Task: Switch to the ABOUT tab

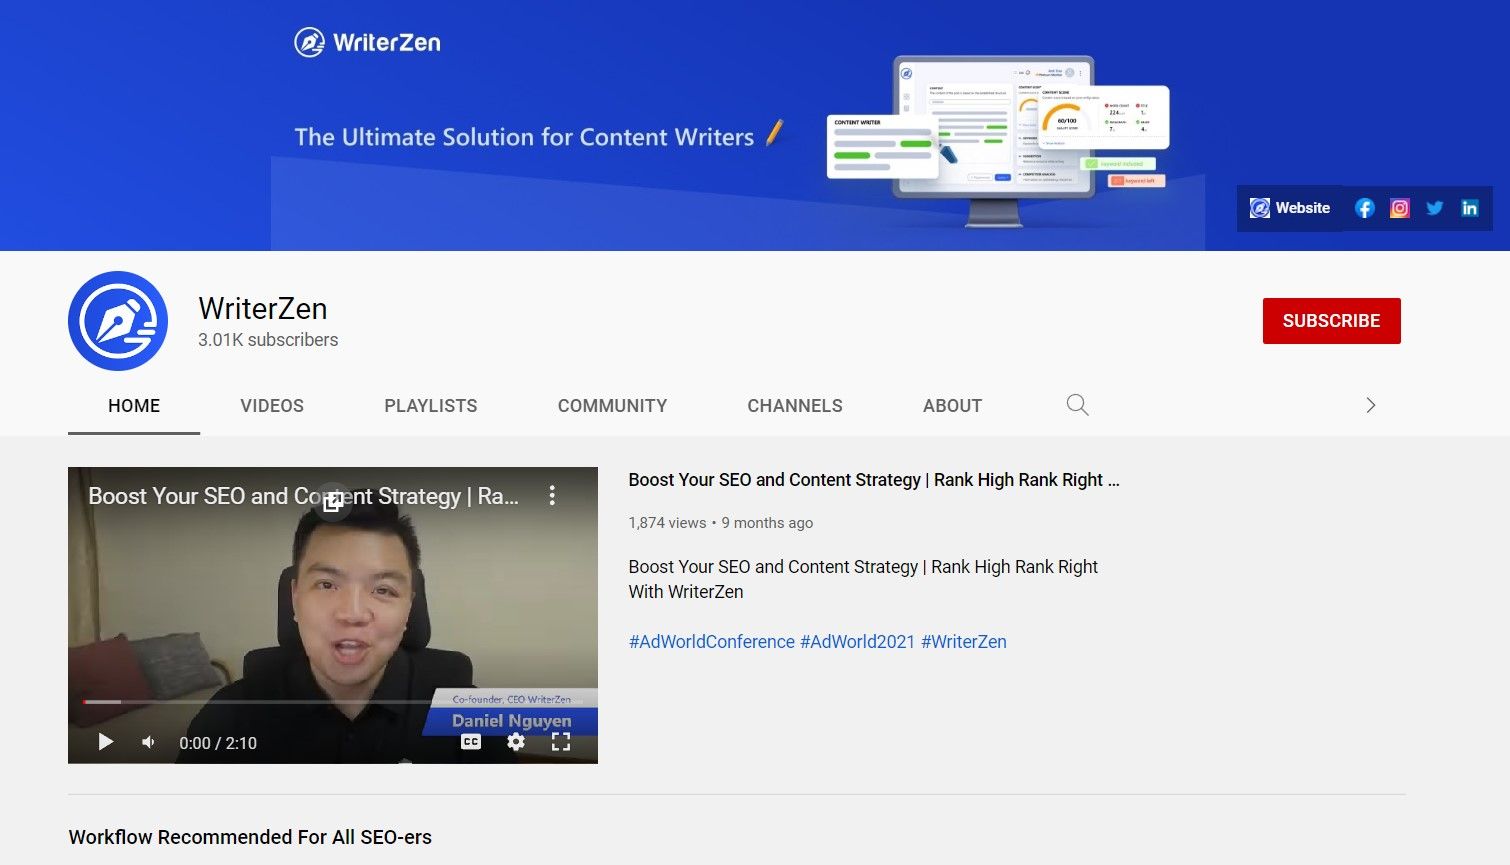Action: coord(952,406)
